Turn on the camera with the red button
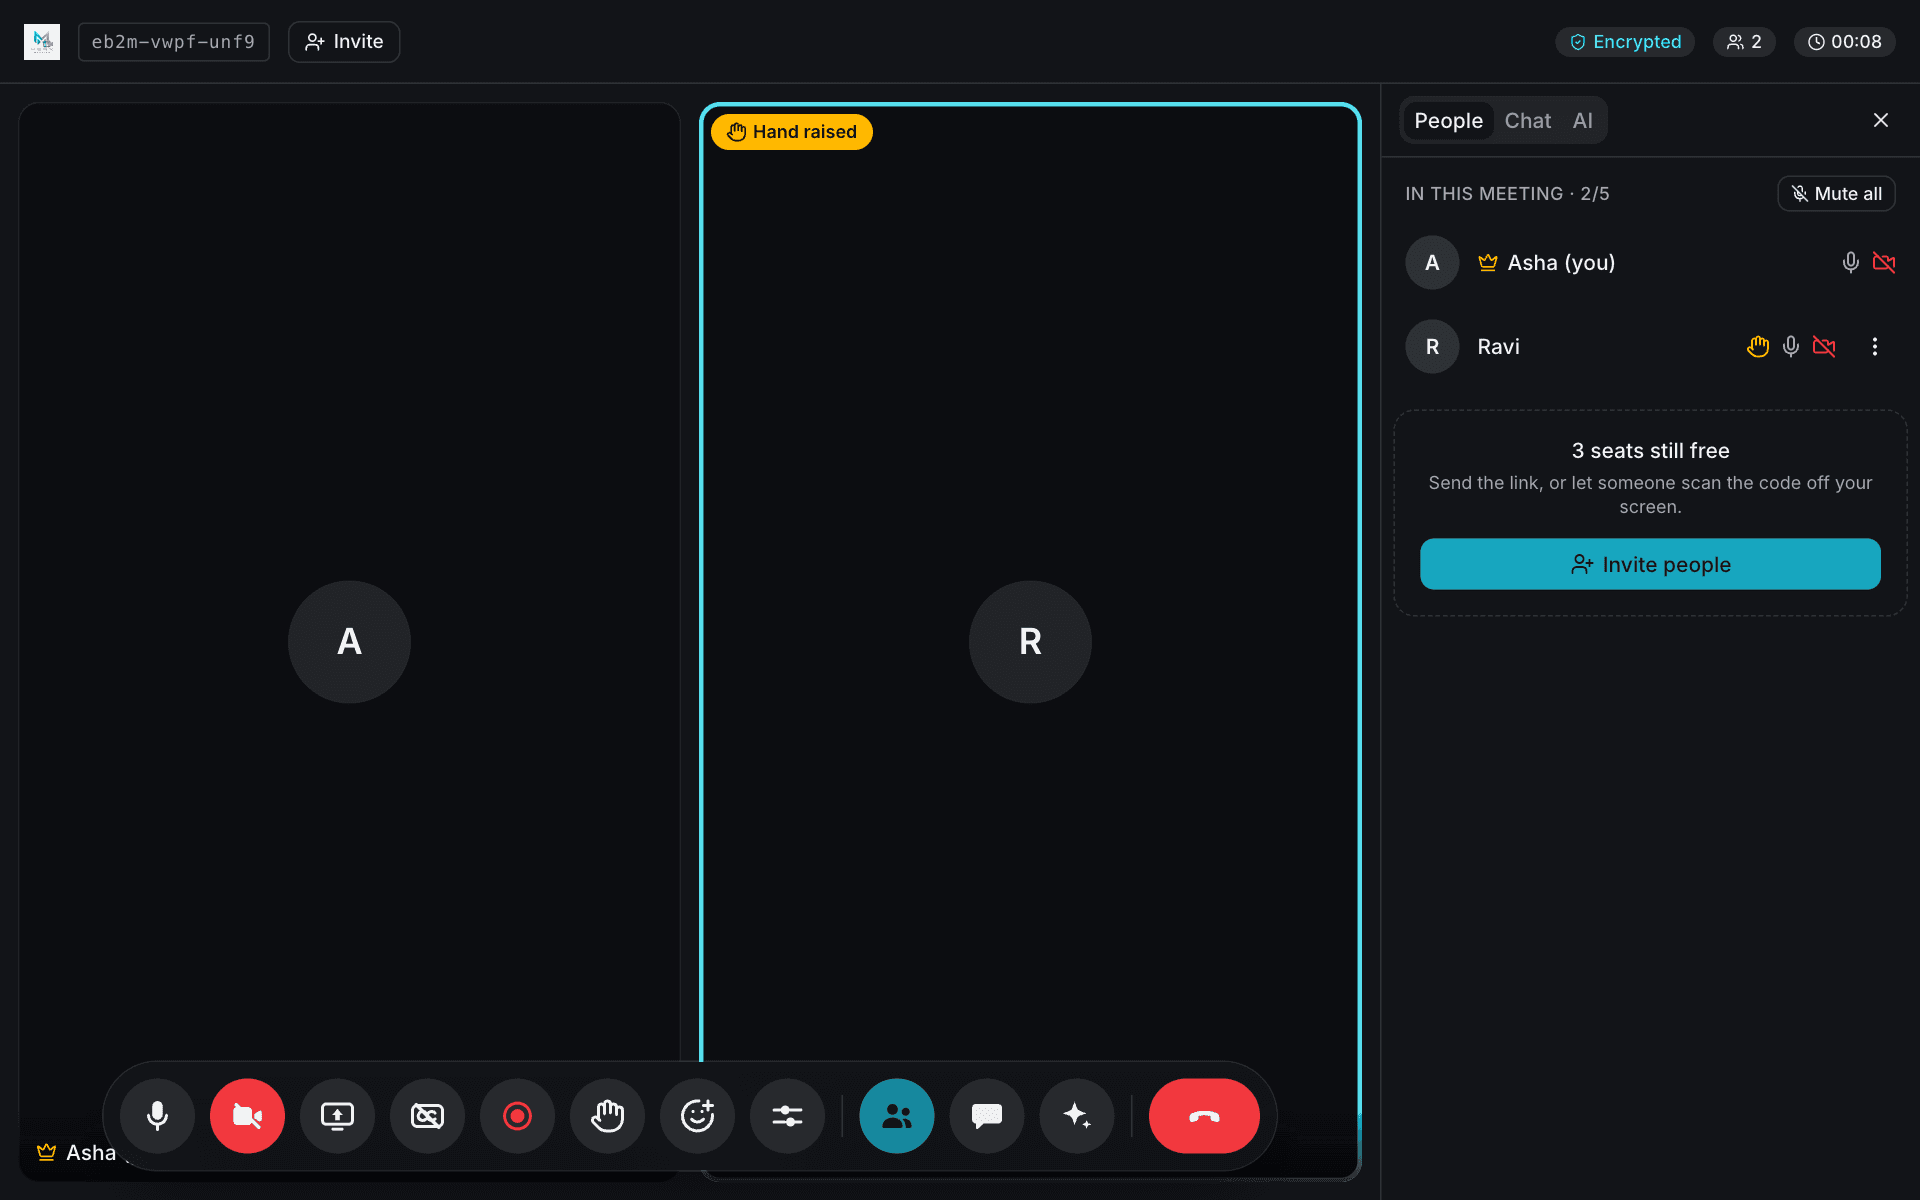1920x1200 pixels. pos(247,1116)
